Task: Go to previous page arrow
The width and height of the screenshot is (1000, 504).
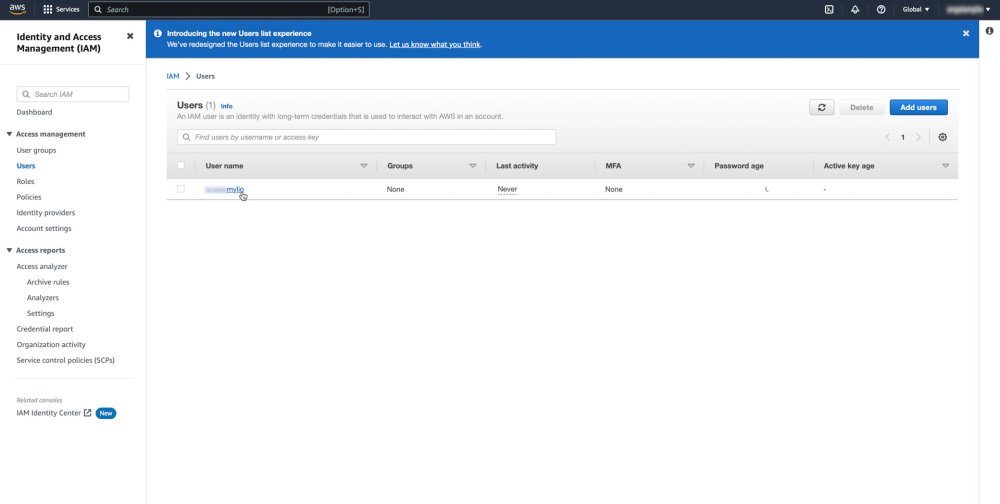Action: click(887, 137)
